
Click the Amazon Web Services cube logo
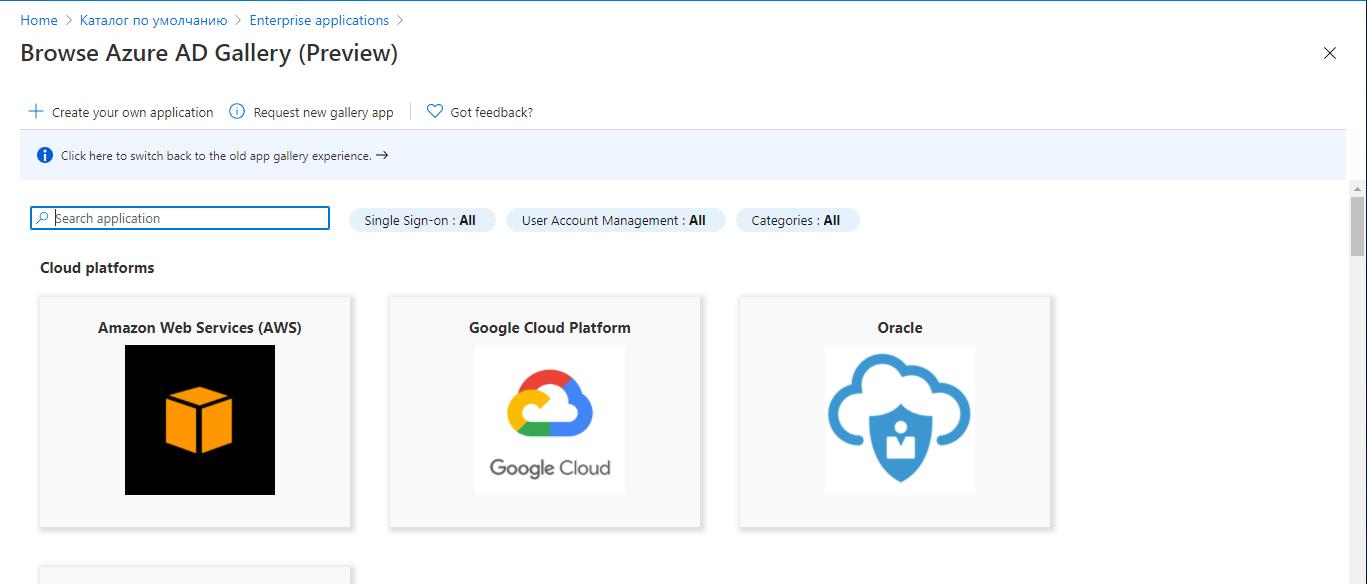(x=199, y=420)
